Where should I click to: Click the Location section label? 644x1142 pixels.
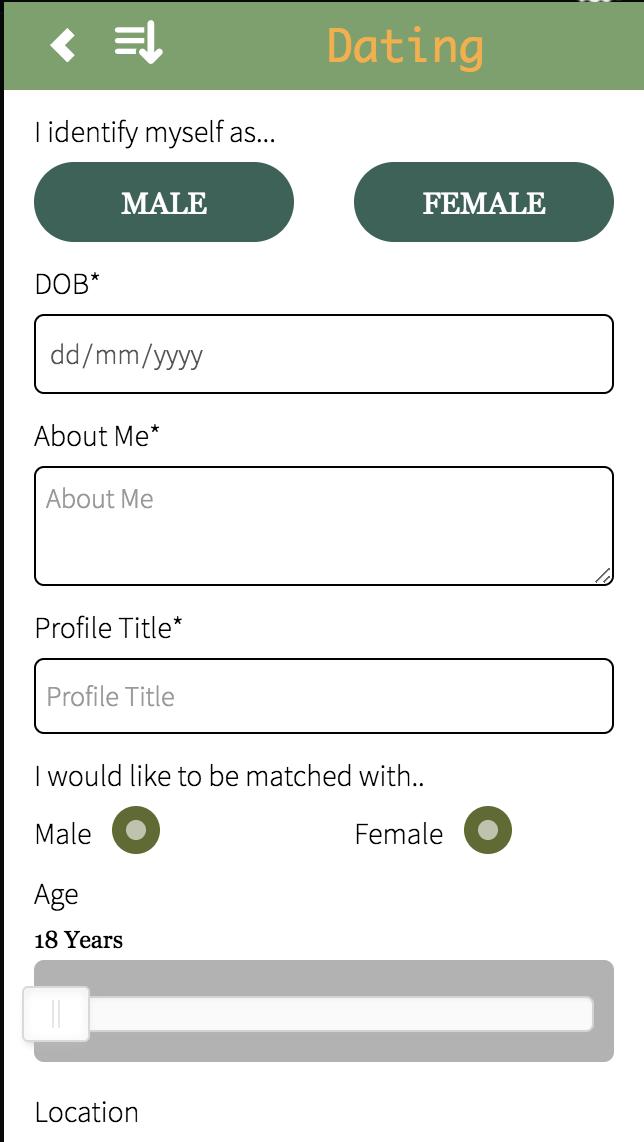tap(87, 1112)
